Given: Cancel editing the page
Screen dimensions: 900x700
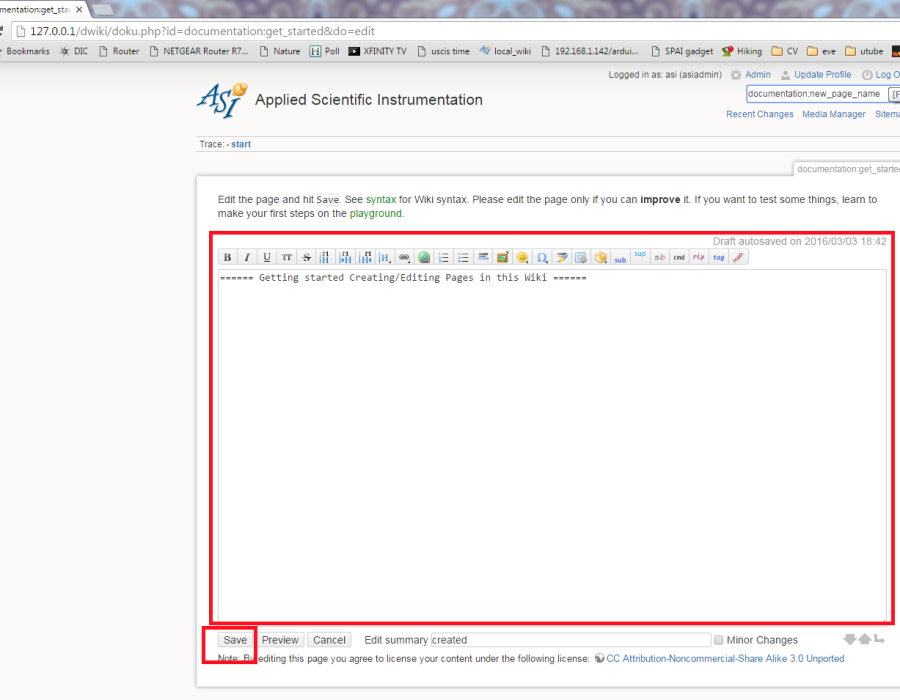Looking at the screenshot, I should (x=329, y=640).
